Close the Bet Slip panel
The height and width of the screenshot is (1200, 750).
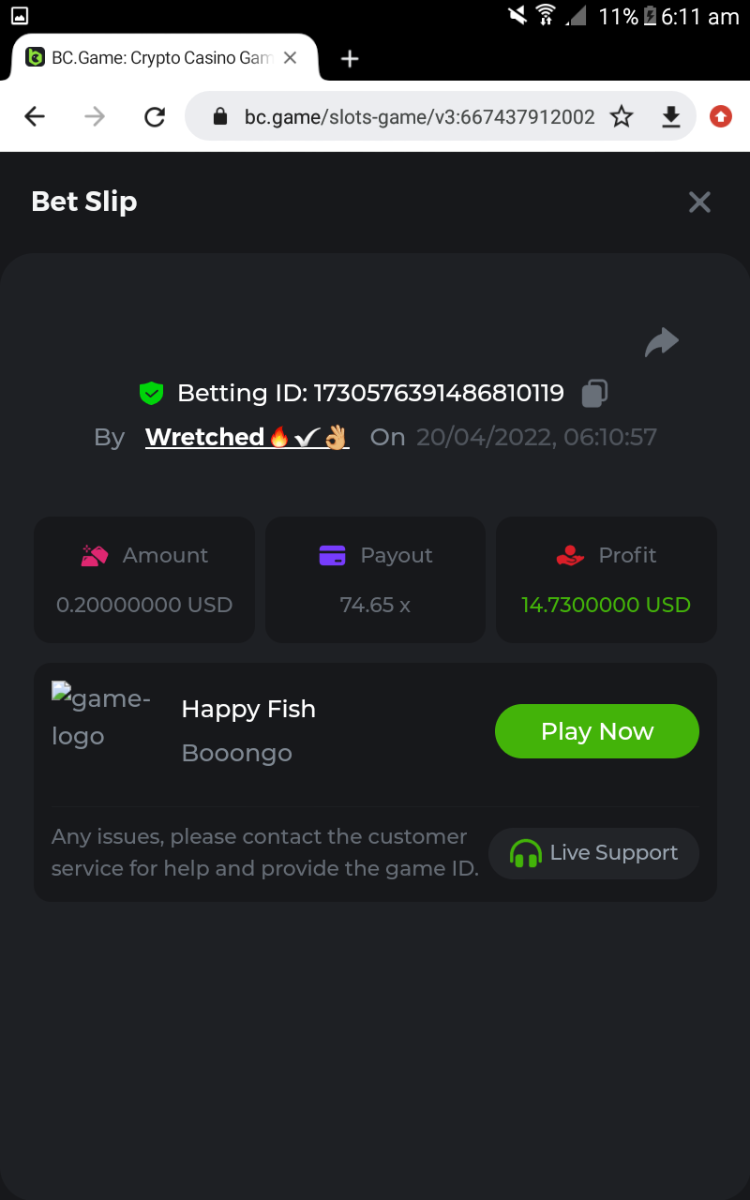(x=699, y=202)
